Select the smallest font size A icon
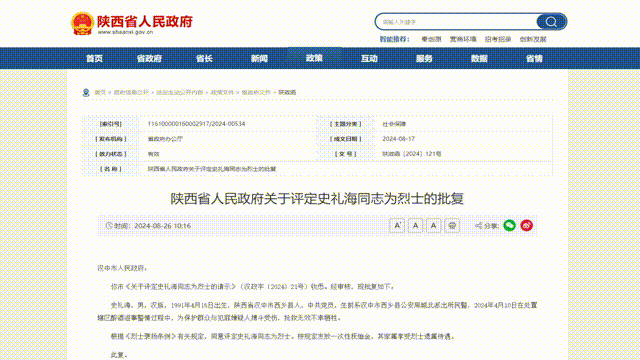The width and height of the screenshot is (640, 360). pos(433,225)
